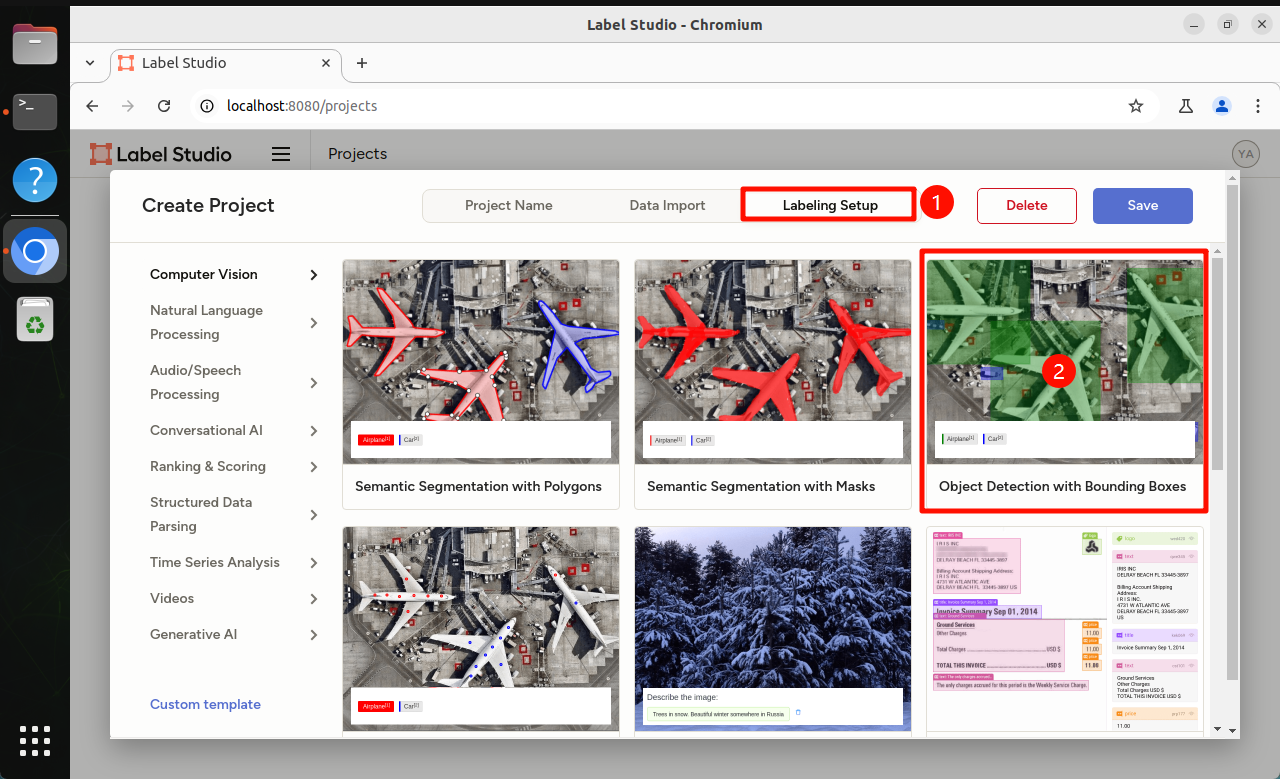Switch to the Data Import tab
Image resolution: width=1280 pixels, height=779 pixels.
pos(668,205)
